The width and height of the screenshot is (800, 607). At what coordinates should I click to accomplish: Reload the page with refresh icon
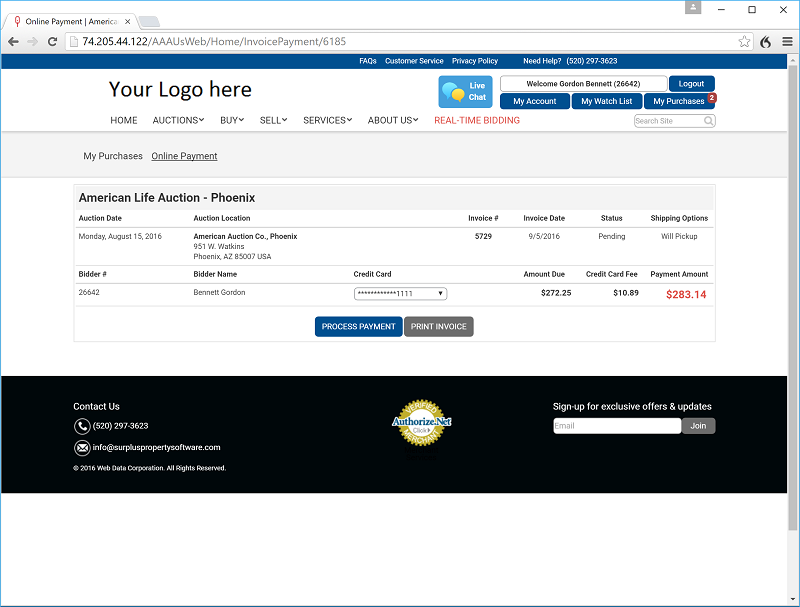point(52,42)
